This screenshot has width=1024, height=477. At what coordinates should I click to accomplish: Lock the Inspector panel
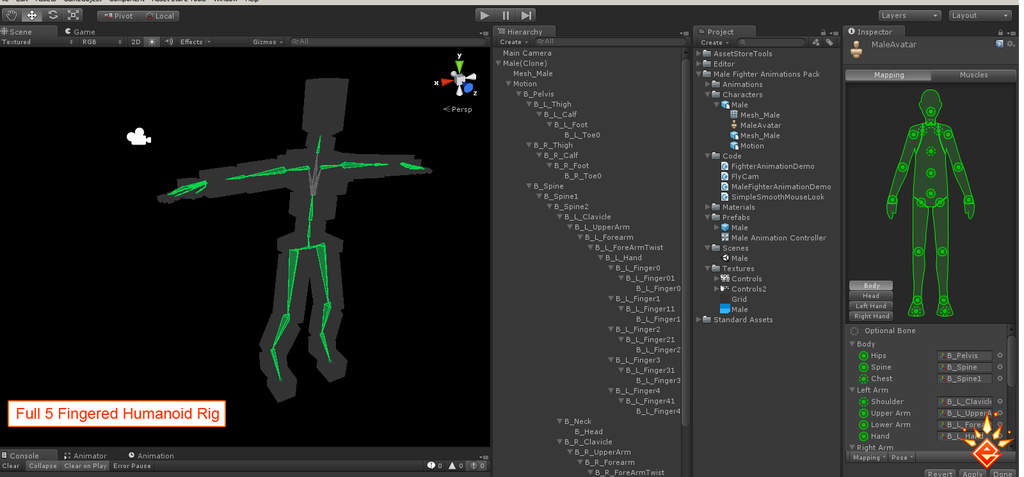pos(1000,32)
